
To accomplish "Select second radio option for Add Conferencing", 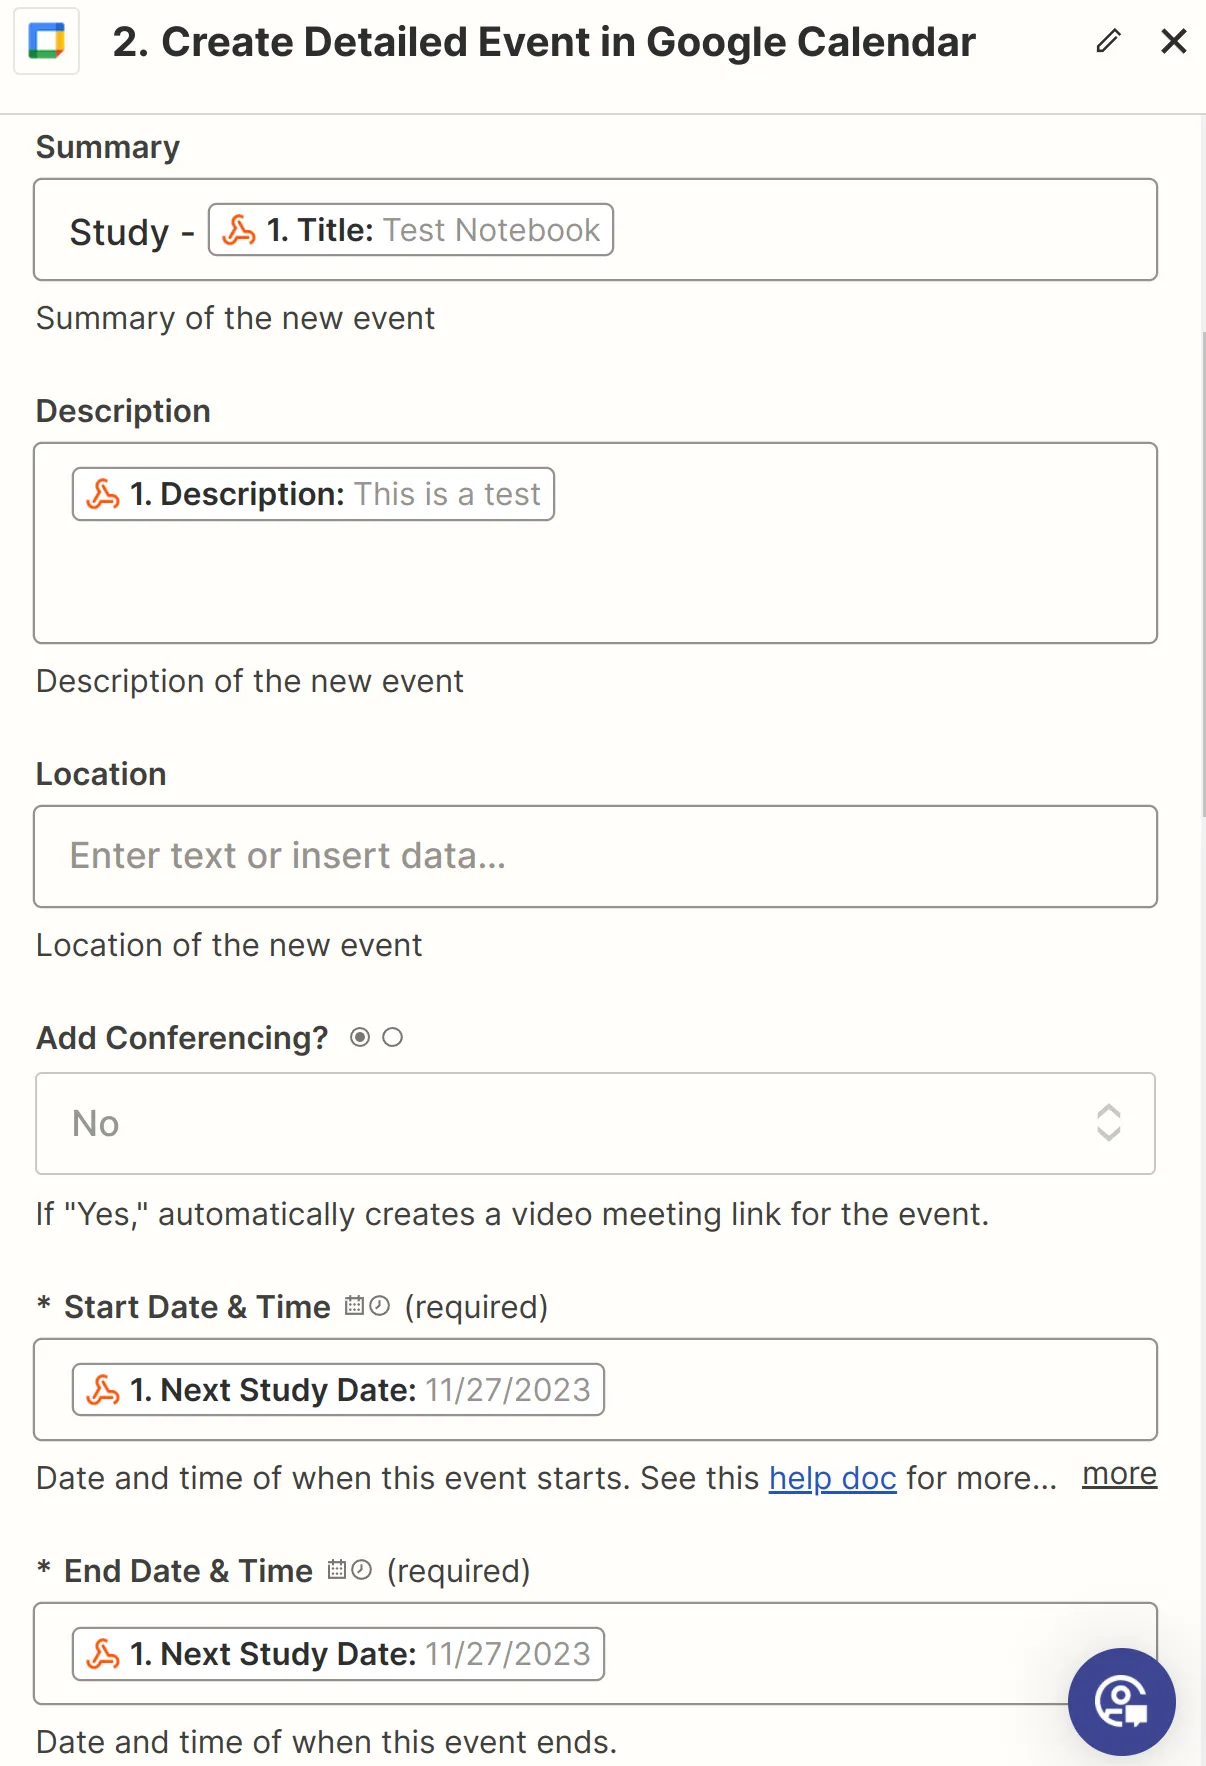I will (x=393, y=1038).
